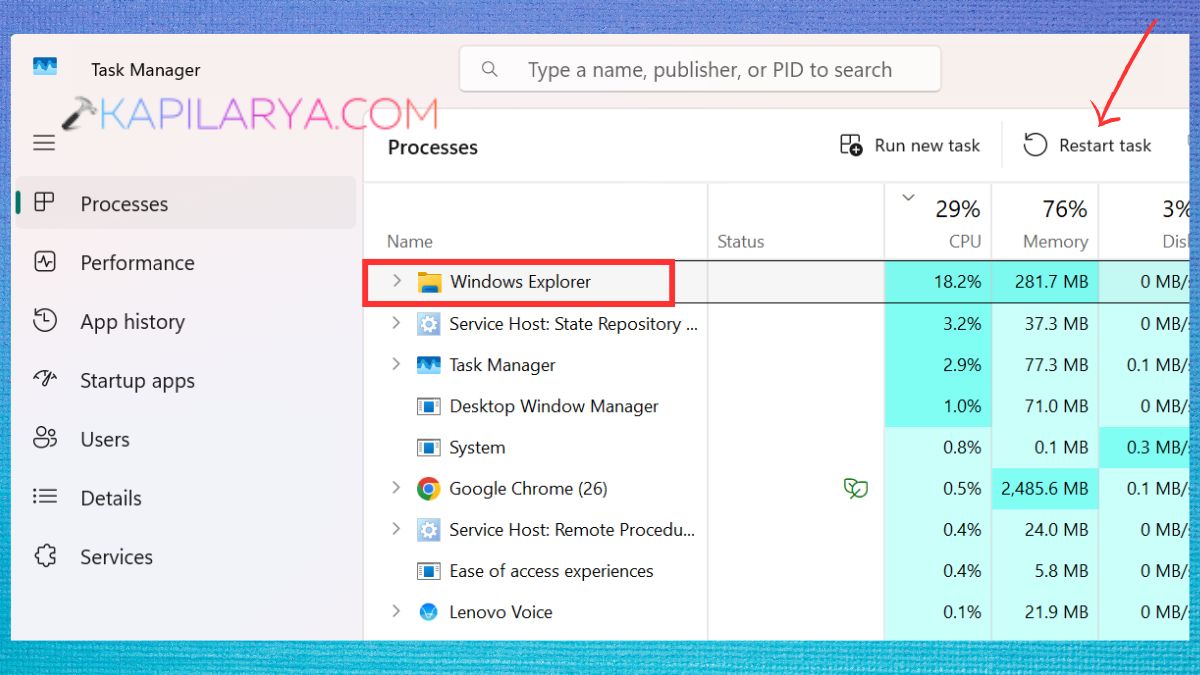Screen dimensions: 1200x675
Task: Select the Desktop Window Manager row name
Action: click(554, 406)
